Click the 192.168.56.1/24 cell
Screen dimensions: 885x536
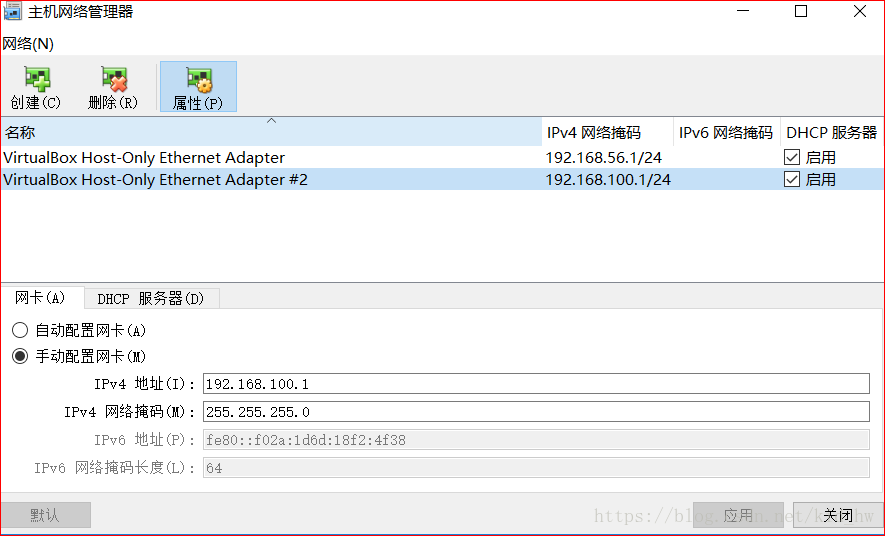tap(603, 157)
